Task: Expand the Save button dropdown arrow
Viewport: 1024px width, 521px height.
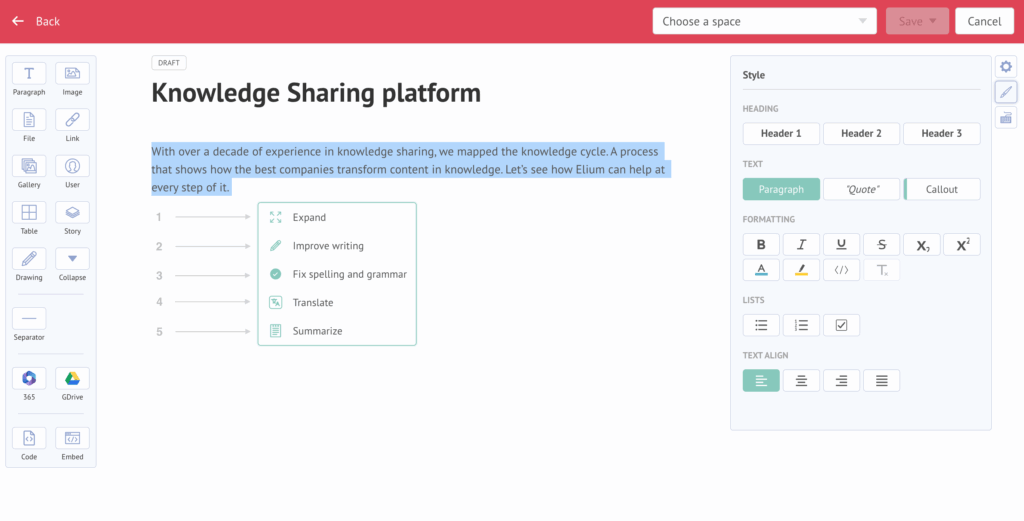Action: point(933,21)
